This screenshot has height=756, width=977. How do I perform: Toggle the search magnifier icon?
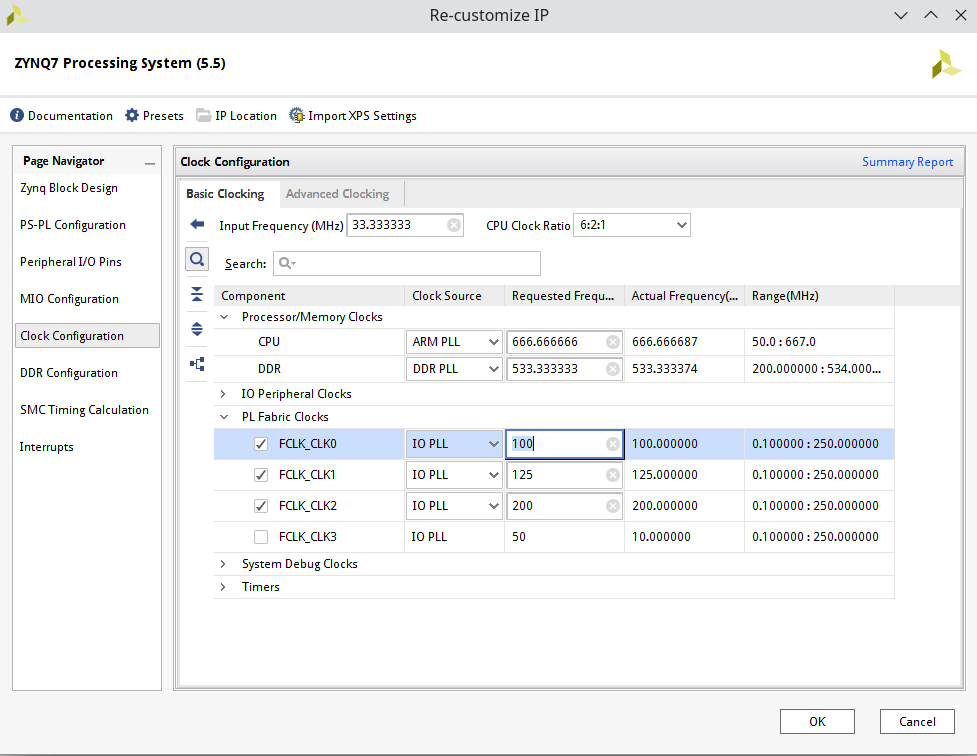point(197,259)
